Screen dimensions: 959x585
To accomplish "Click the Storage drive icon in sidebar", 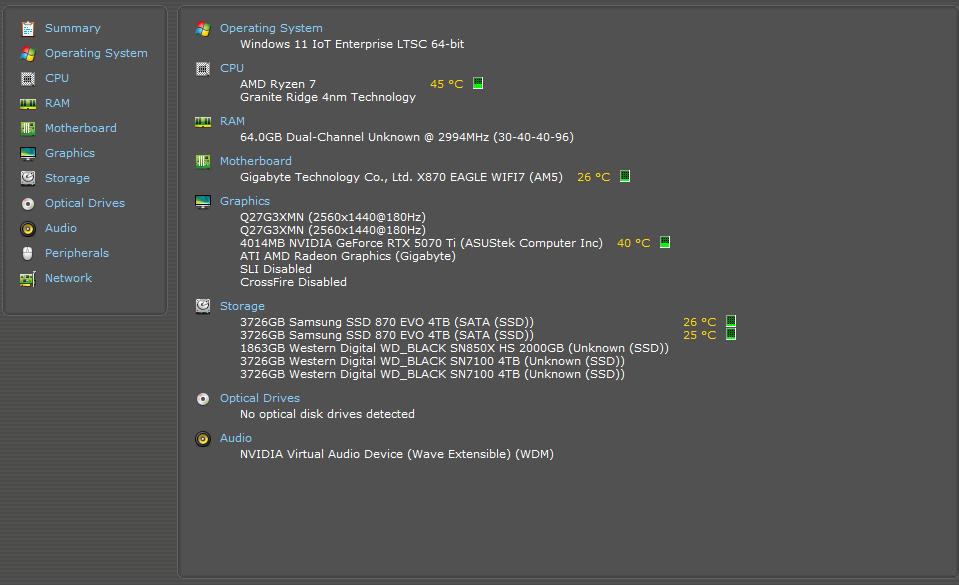I will pos(28,178).
